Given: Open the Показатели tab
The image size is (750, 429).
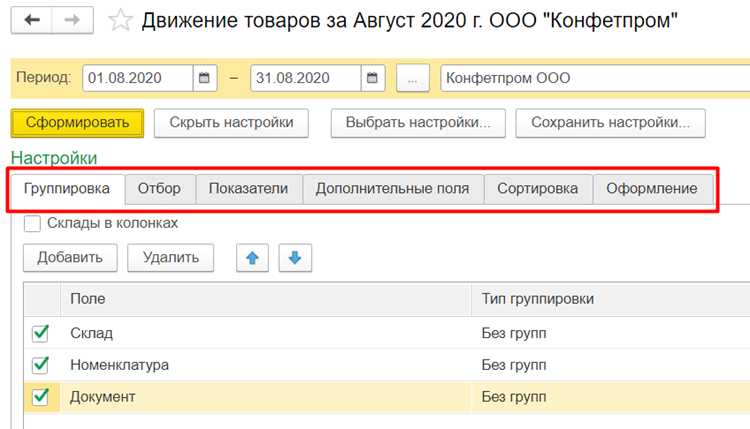Looking at the screenshot, I should pyautogui.click(x=248, y=188).
